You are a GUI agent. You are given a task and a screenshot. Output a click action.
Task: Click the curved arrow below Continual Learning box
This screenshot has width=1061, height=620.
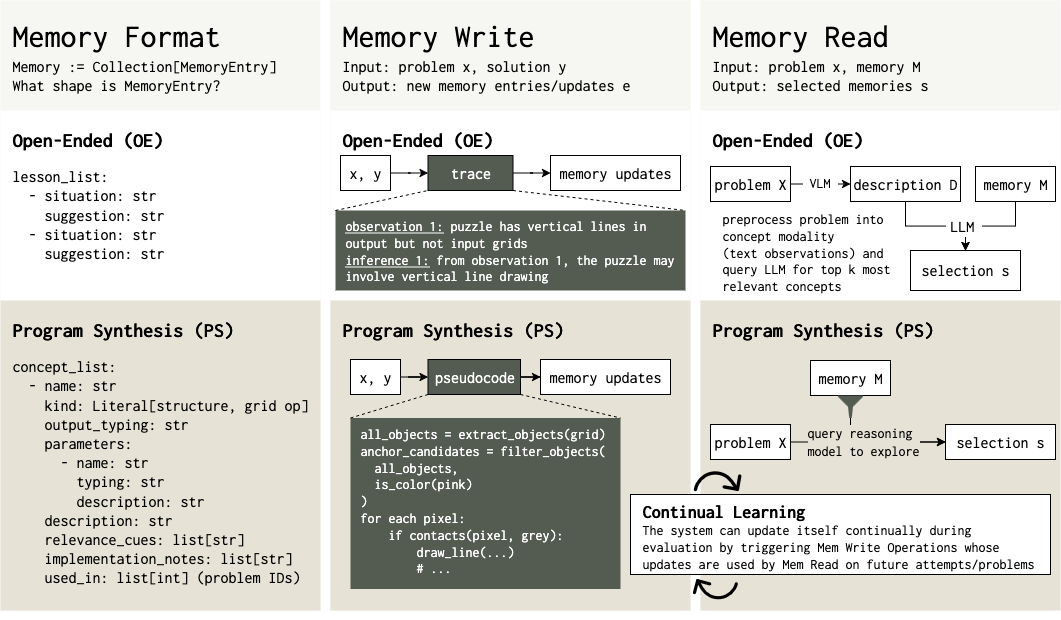[720, 588]
